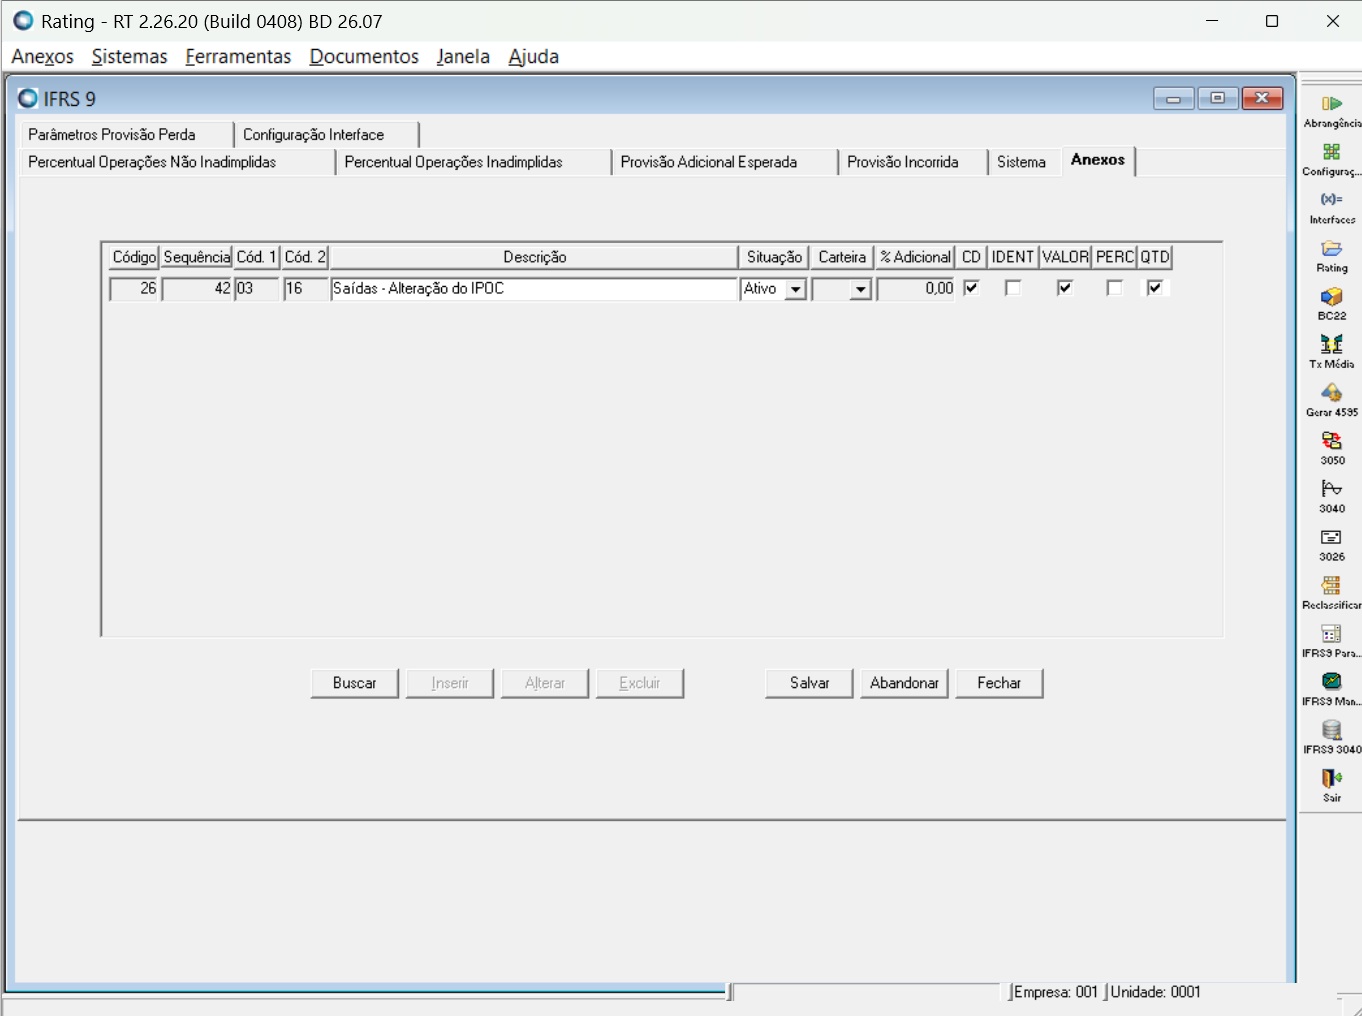The image size is (1362, 1016).
Task: Click the Cód. 1 field showing 03
Action: (x=257, y=289)
